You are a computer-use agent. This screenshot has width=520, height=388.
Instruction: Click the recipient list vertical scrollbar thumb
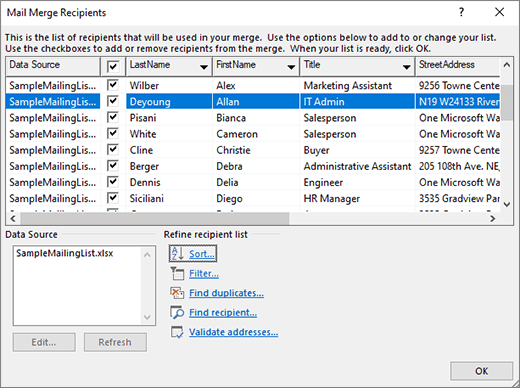point(507,103)
